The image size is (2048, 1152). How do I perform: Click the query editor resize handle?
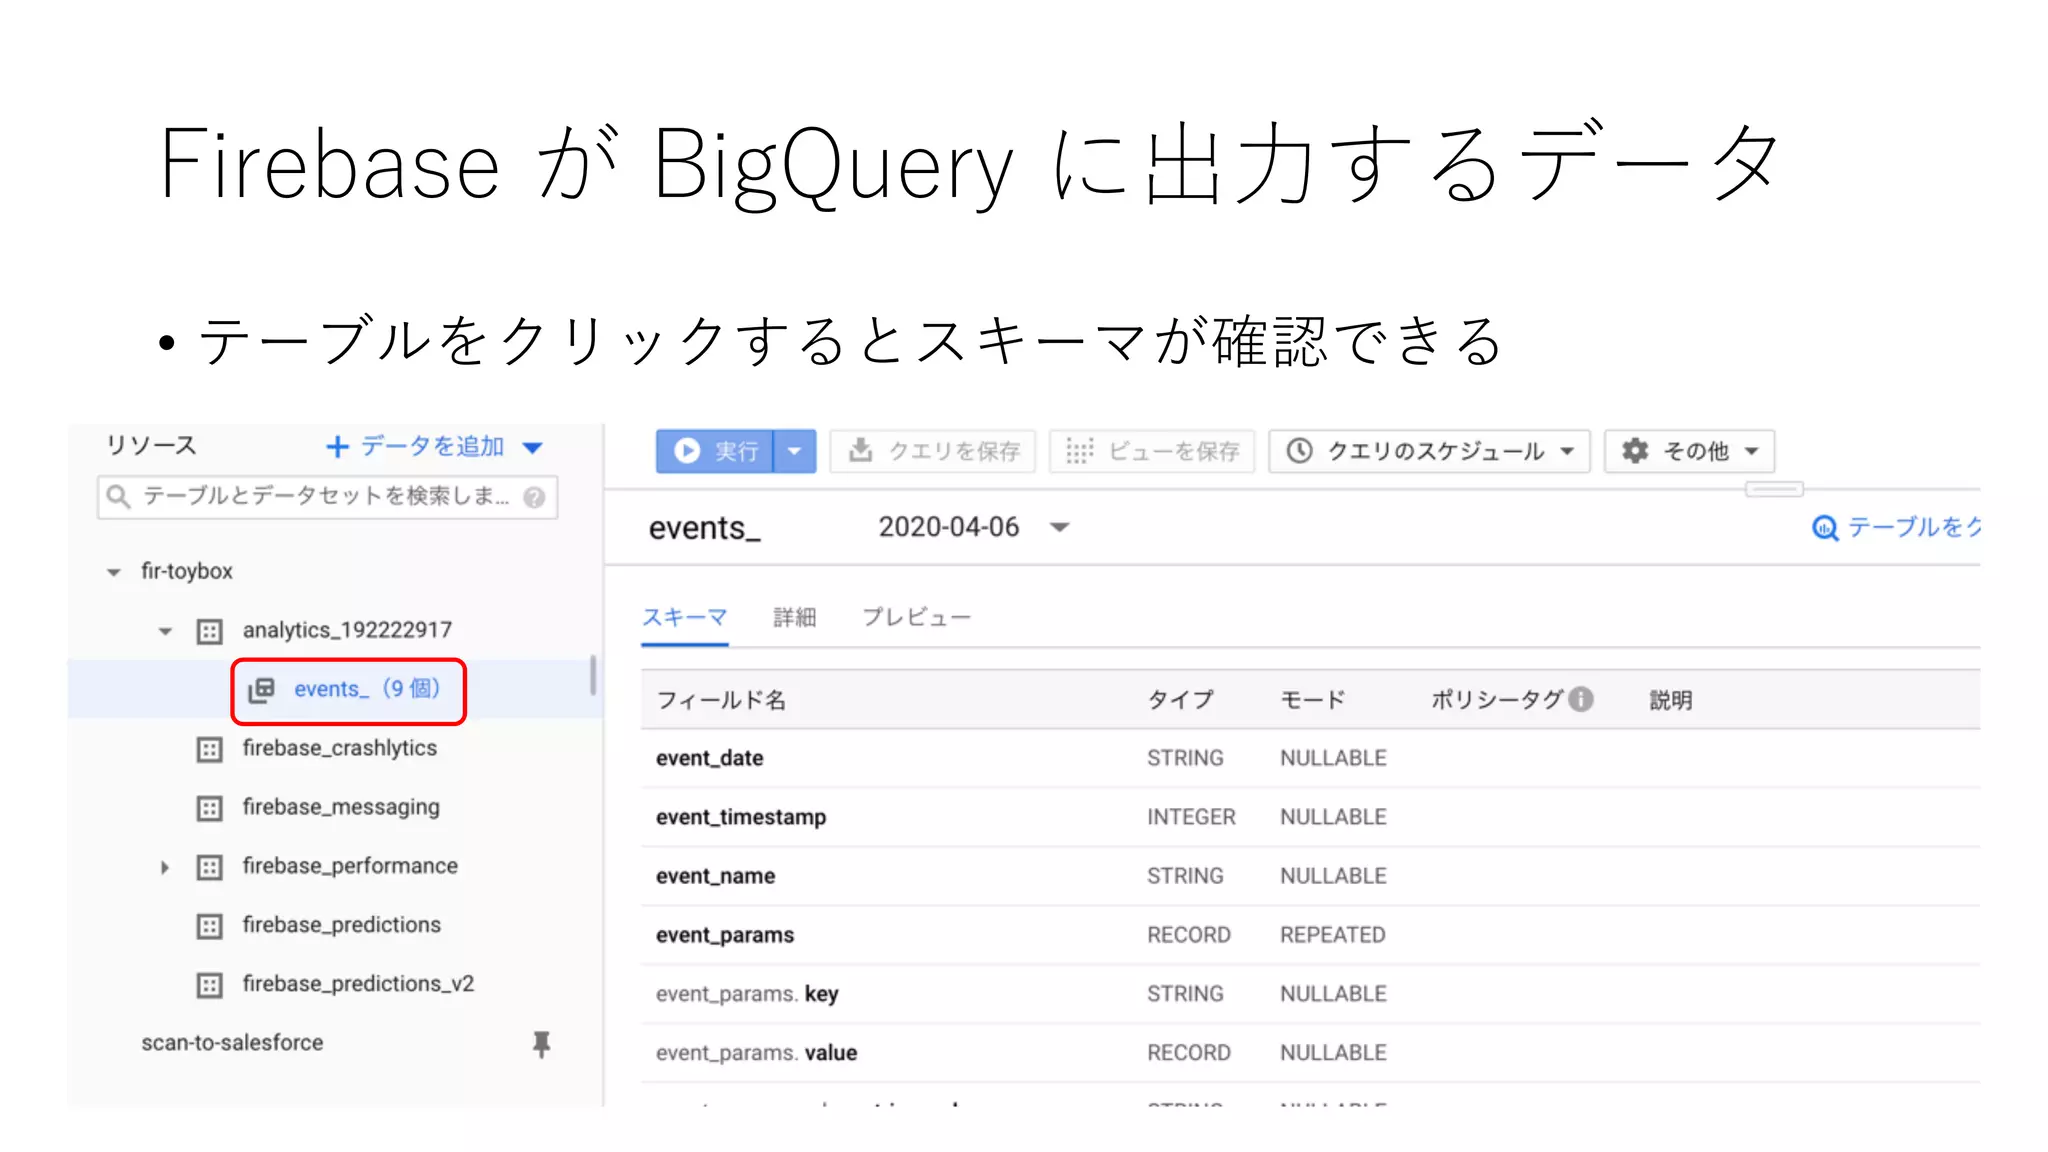point(1774,489)
